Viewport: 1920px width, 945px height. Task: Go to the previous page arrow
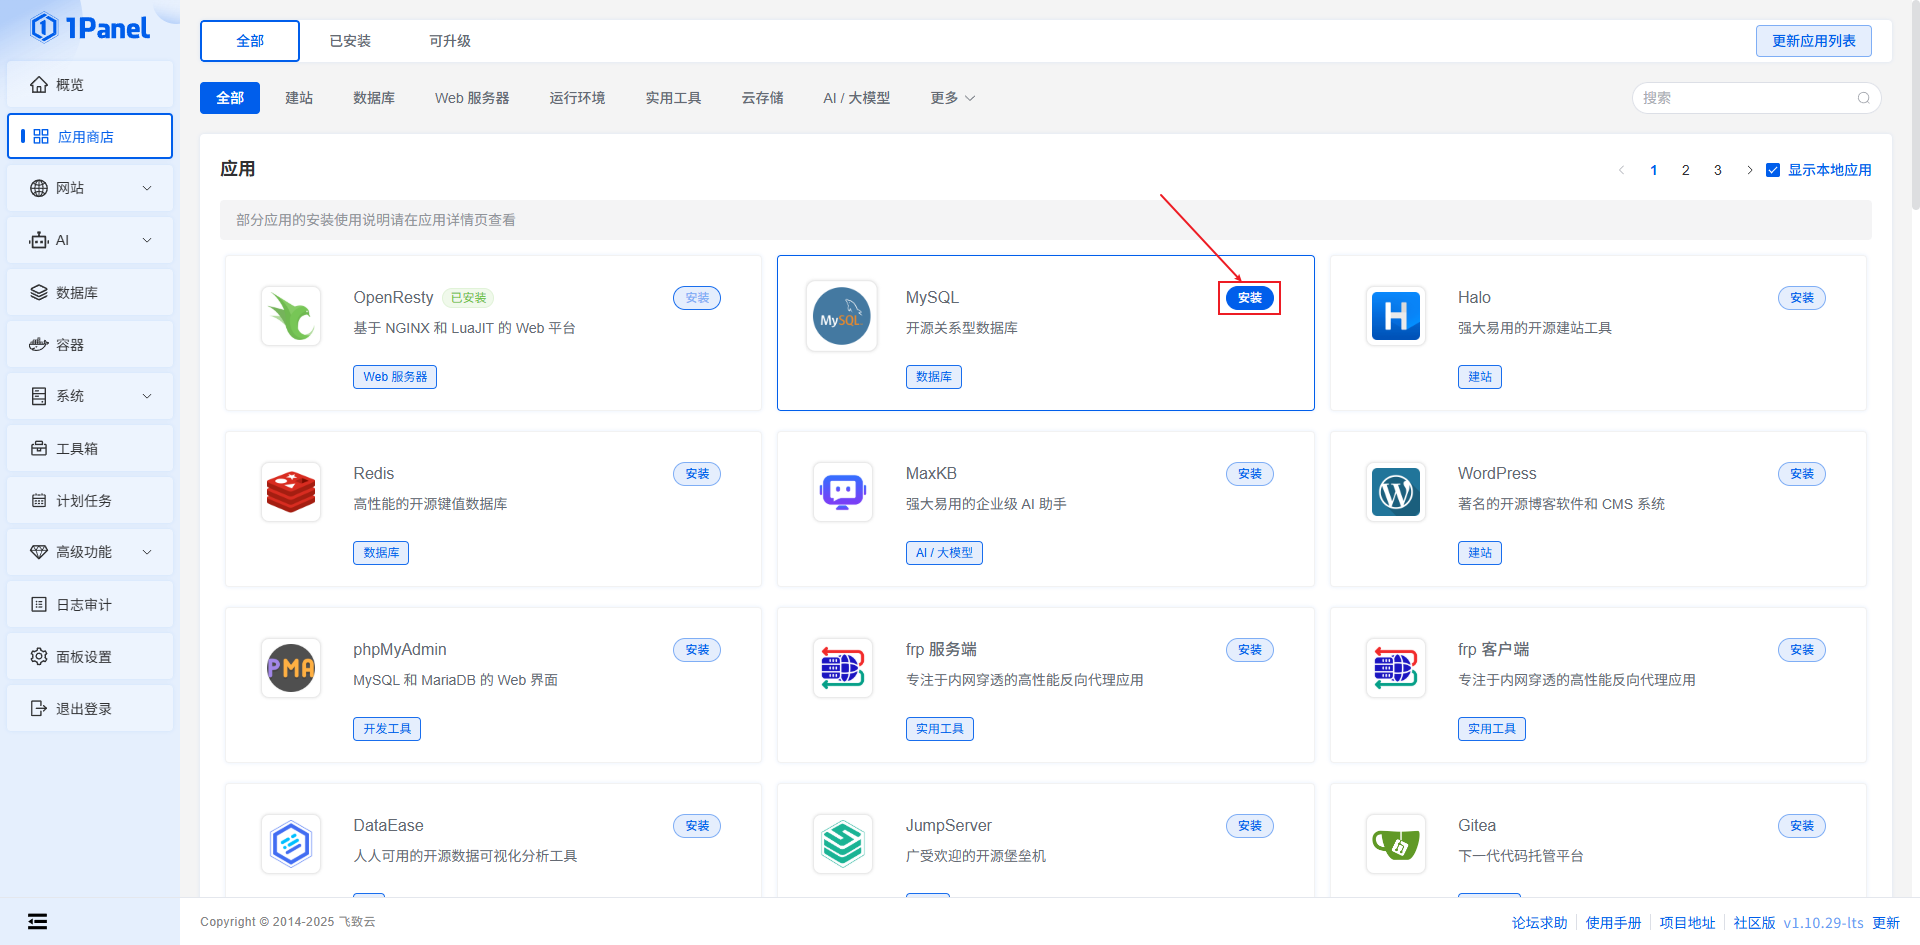pyautogui.click(x=1621, y=170)
